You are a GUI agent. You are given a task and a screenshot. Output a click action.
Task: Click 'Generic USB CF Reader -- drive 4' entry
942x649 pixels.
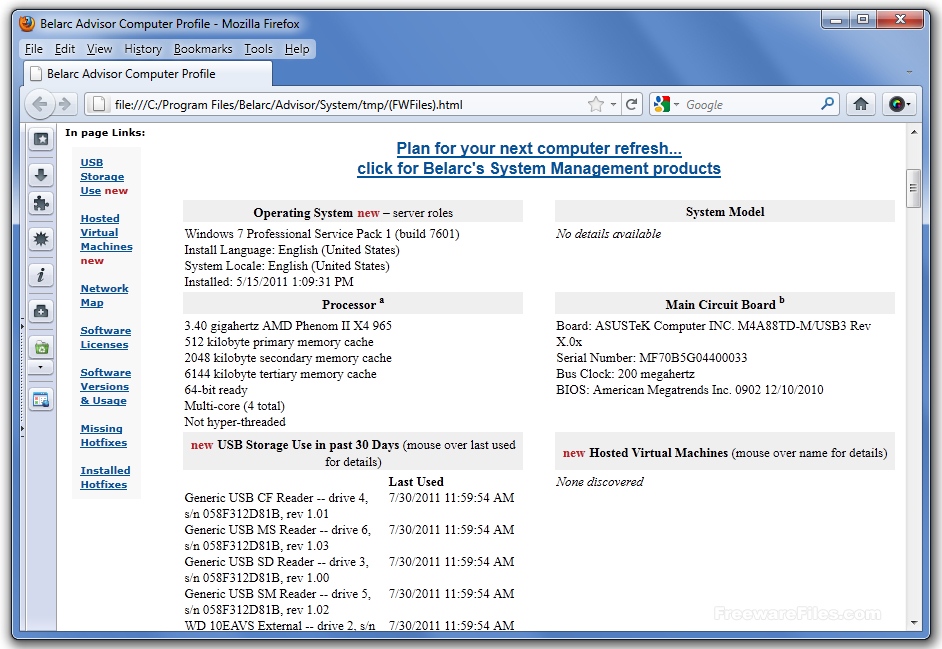[276, 505]
